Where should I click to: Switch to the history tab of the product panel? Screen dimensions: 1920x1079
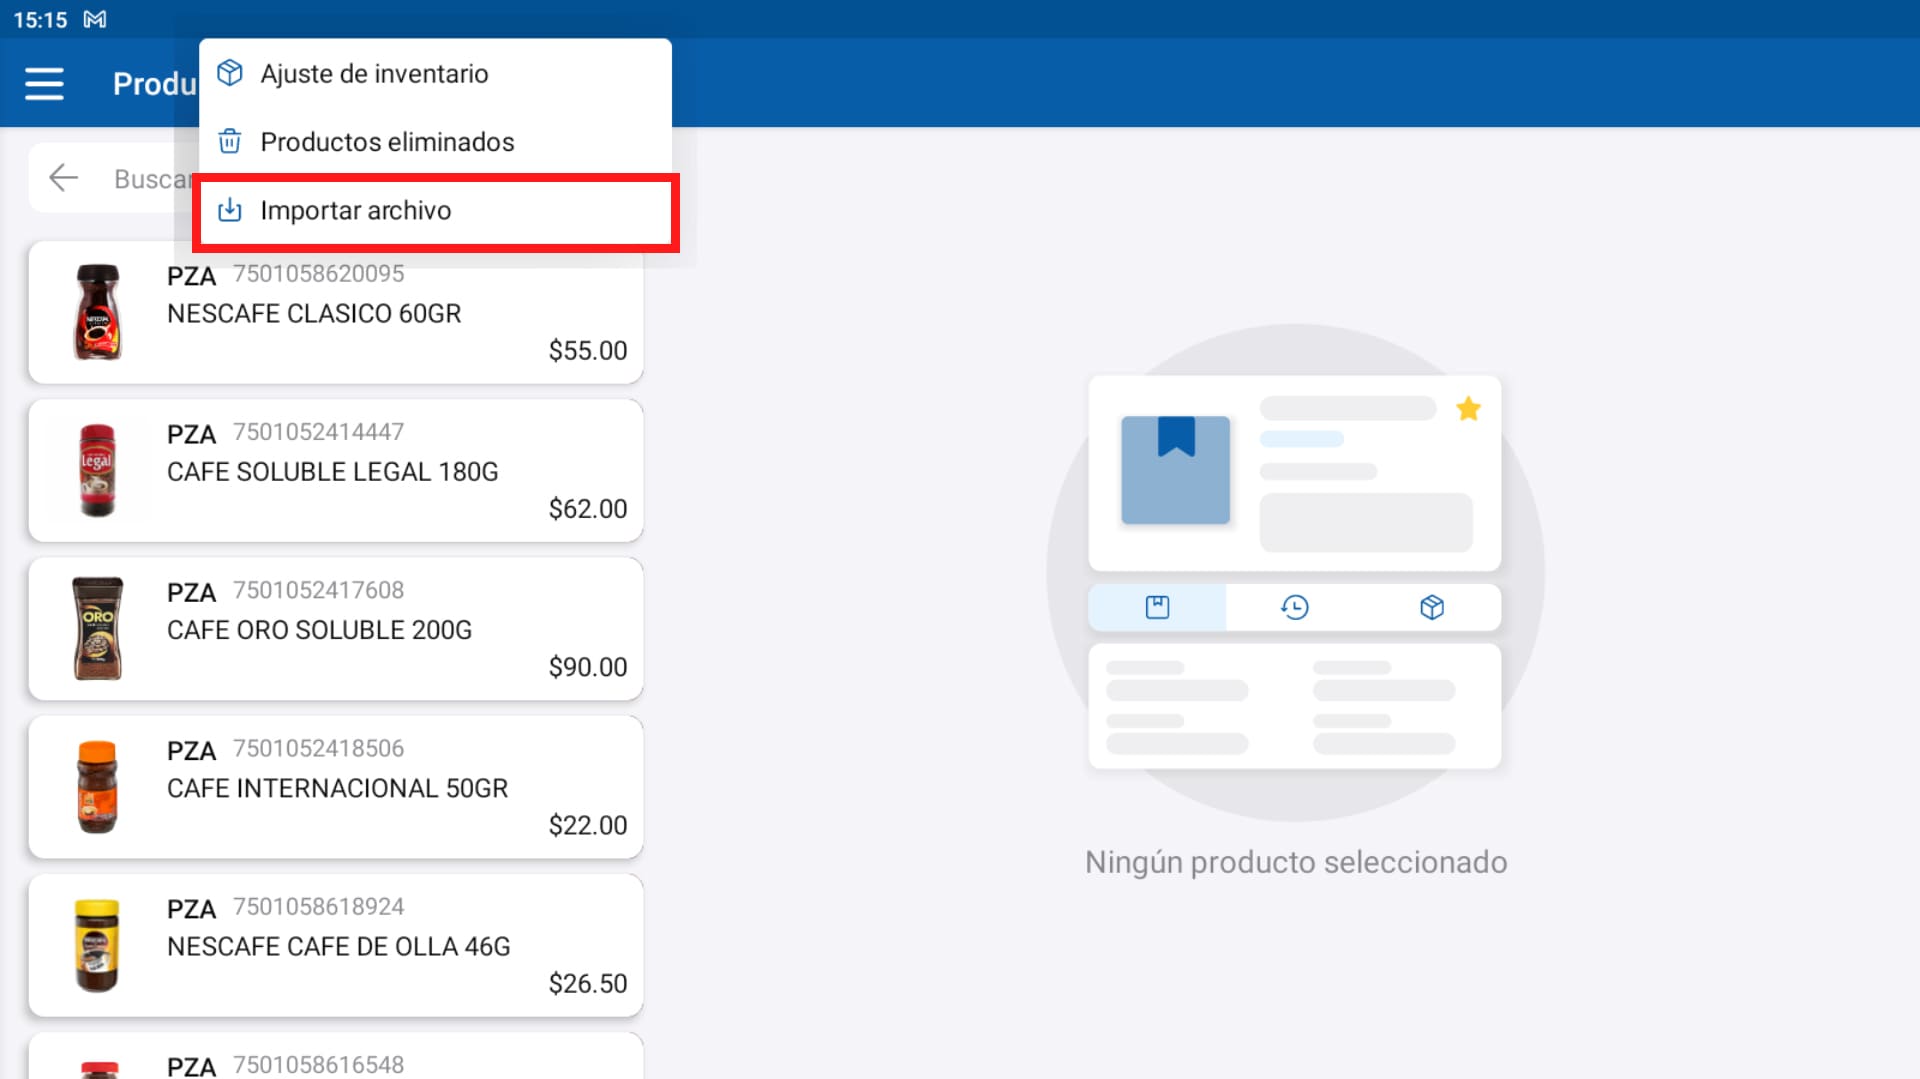click(1294, 606)
